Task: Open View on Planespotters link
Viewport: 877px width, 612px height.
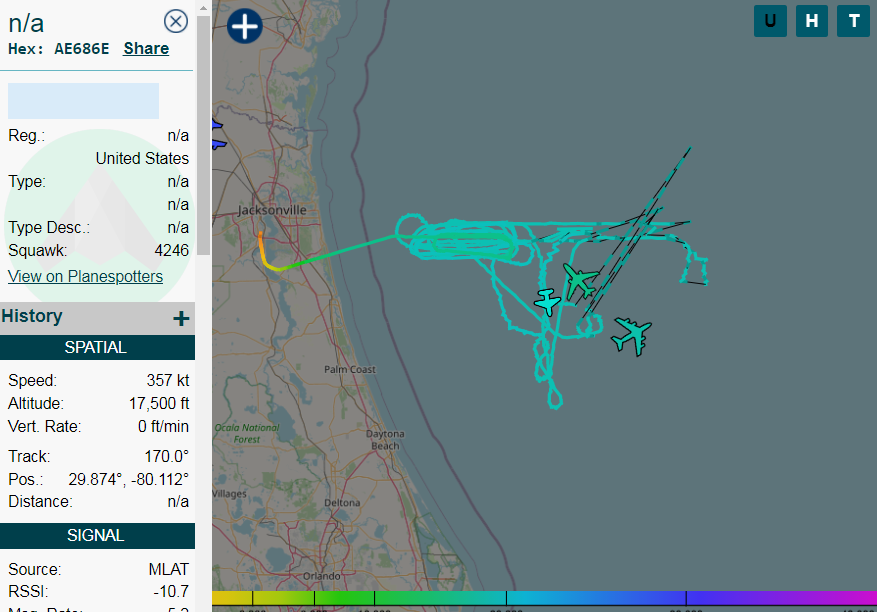Action: click(85, 276)
